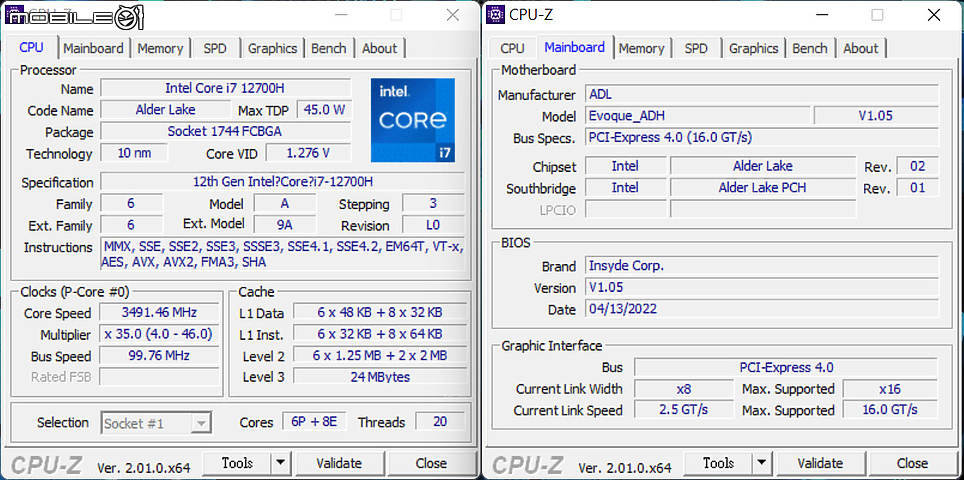Click CPU-Z app icon in right window title bar
Screen dimensions: 964x480
tap(497, 14)
